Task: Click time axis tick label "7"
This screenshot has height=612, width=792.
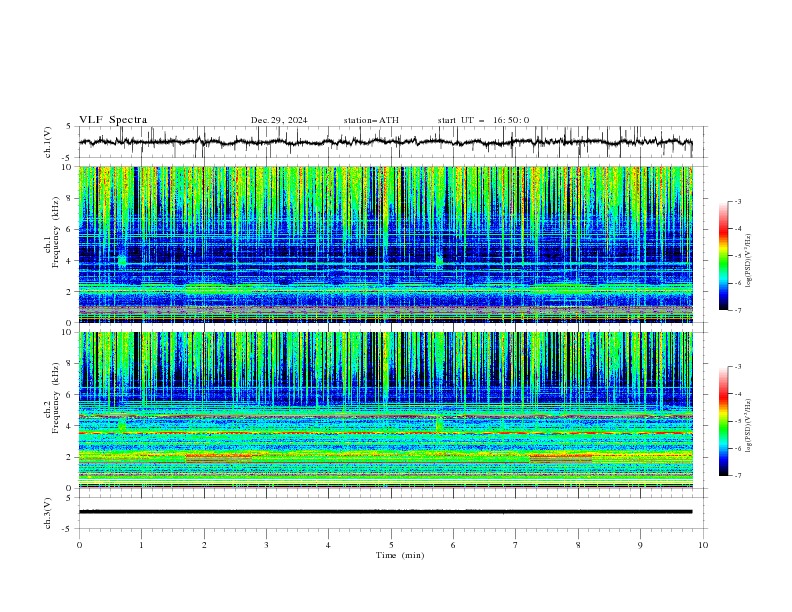Action: pos(516,545)
